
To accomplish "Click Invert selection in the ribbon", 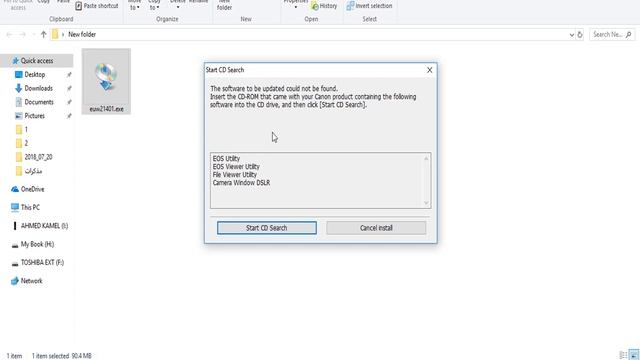I will tap(369, 6).
